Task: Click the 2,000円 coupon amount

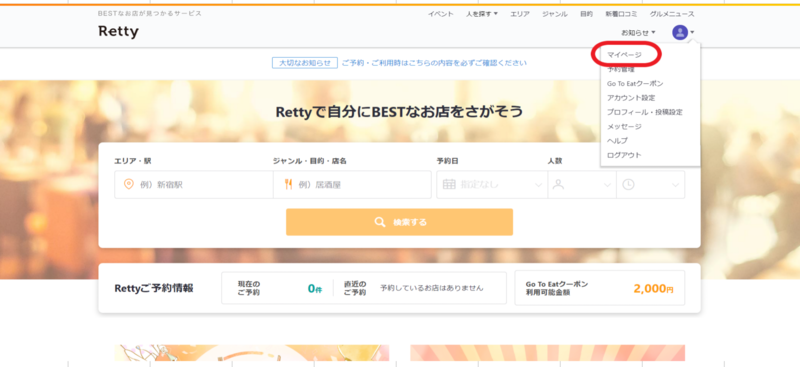Action: pyautogui.click(x=654, y=288)
